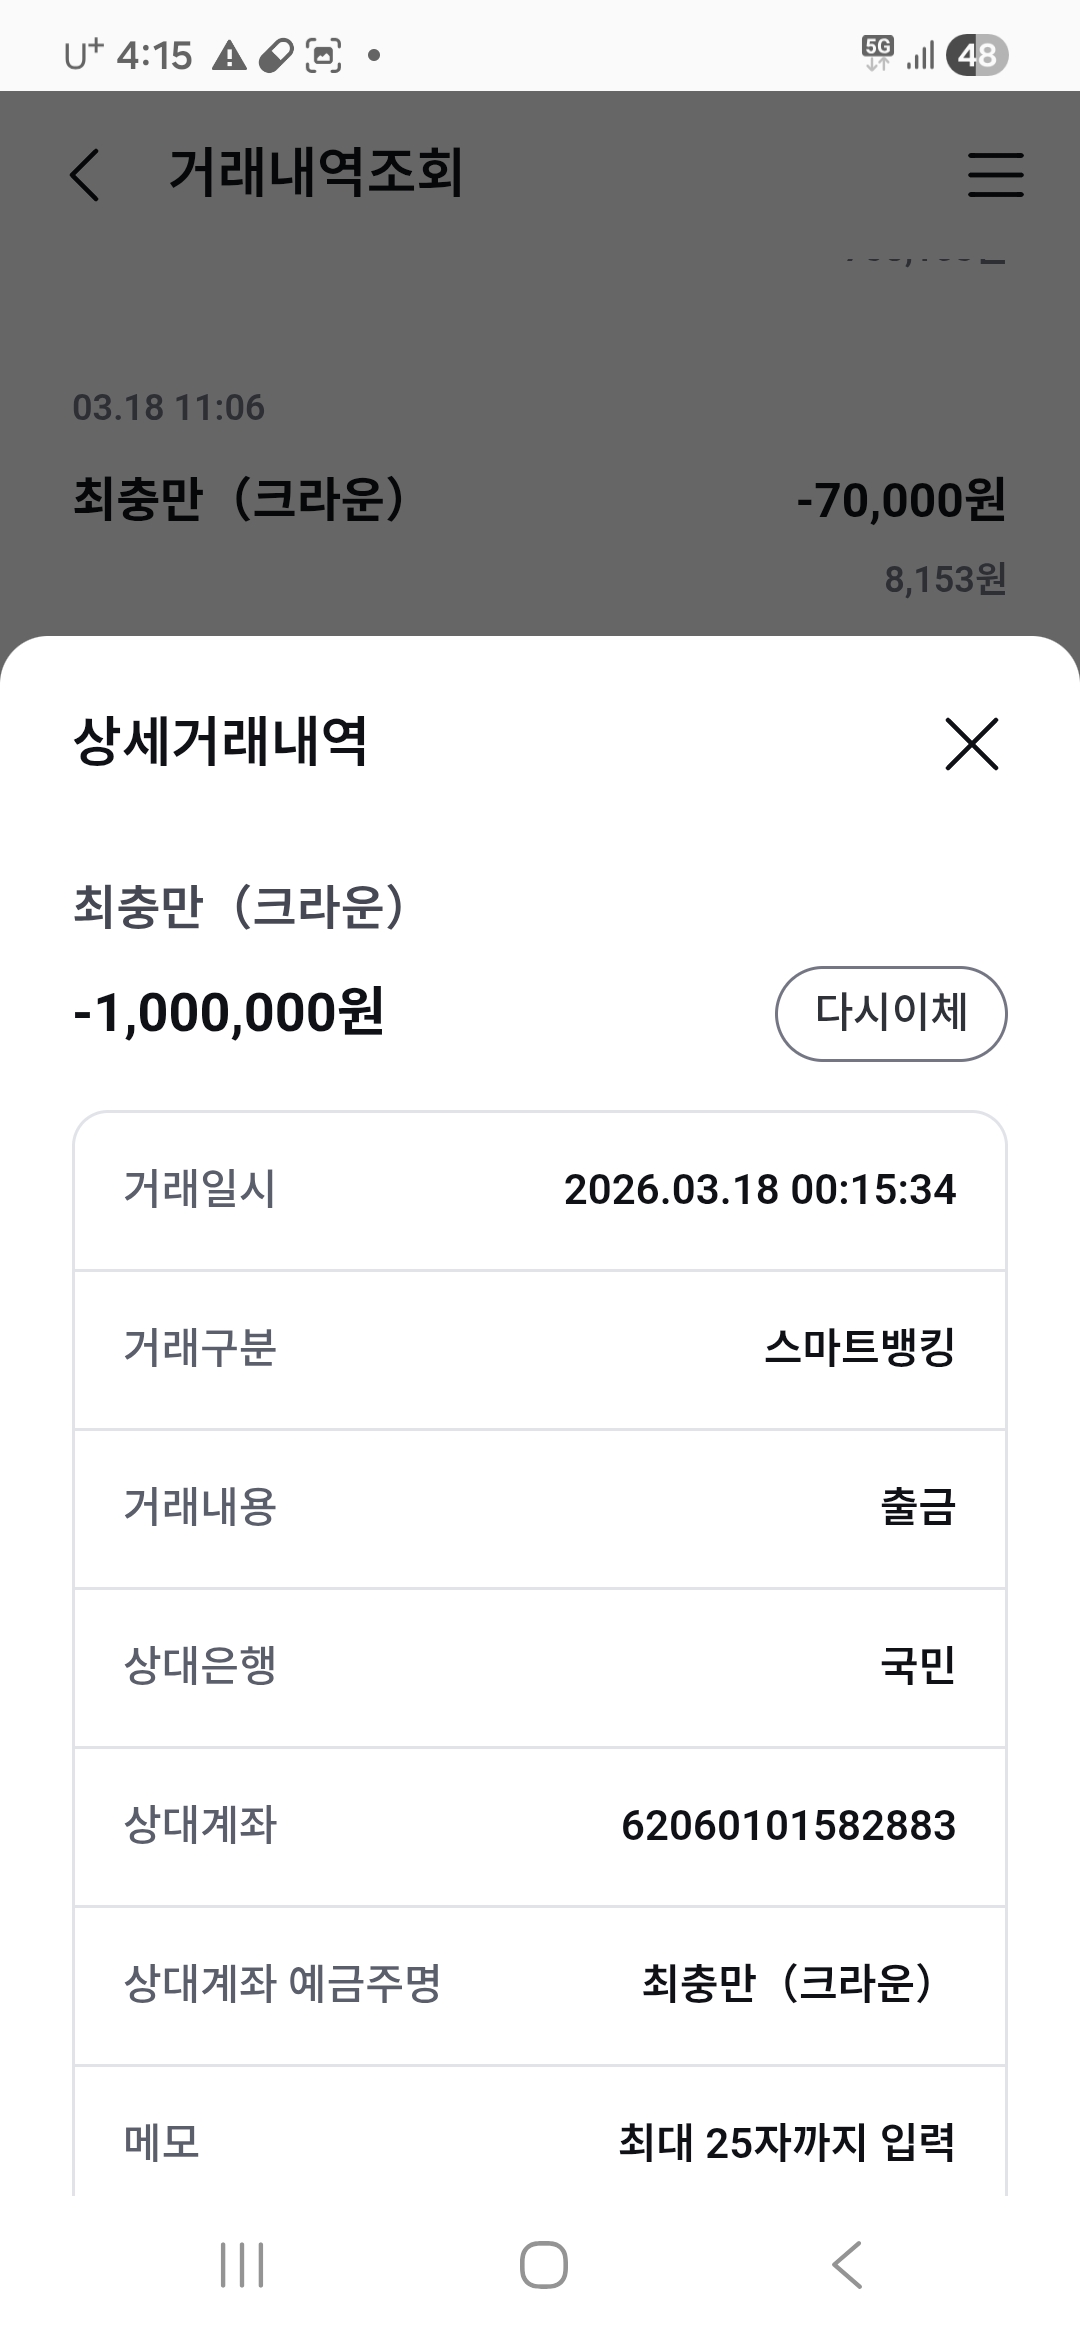This screenshot has width=1080, height=2340.
Task: Select the -70,000원 transaction behind the sheet
Action: click(540, 500)
